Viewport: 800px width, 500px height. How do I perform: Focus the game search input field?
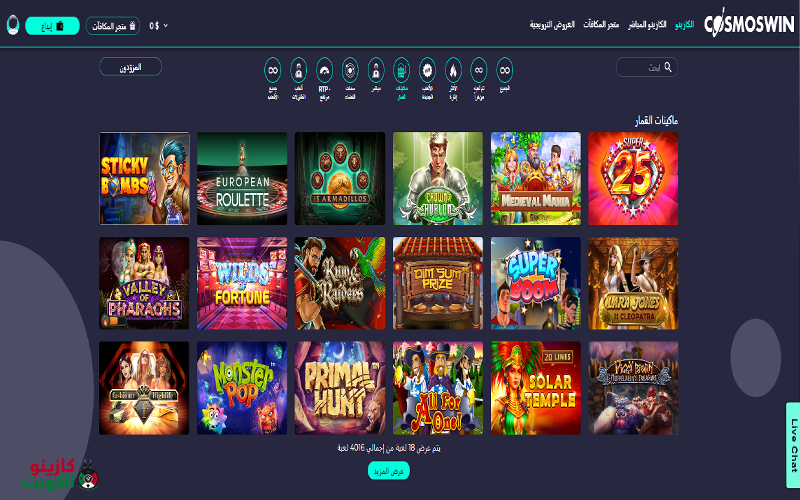646,67
